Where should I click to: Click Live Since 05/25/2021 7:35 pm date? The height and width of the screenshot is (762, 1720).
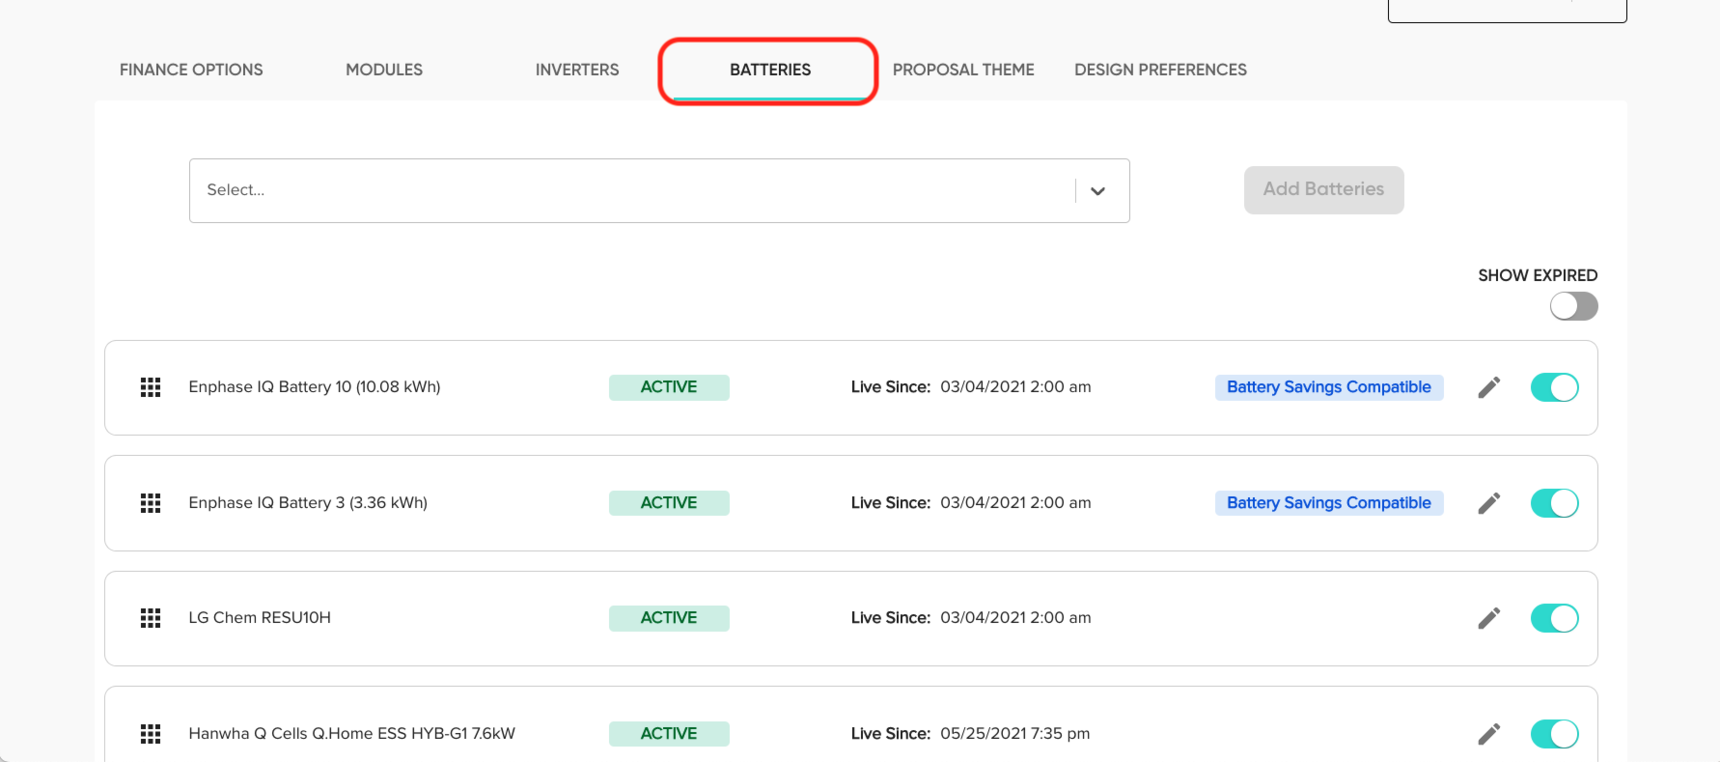(1015, 734)
